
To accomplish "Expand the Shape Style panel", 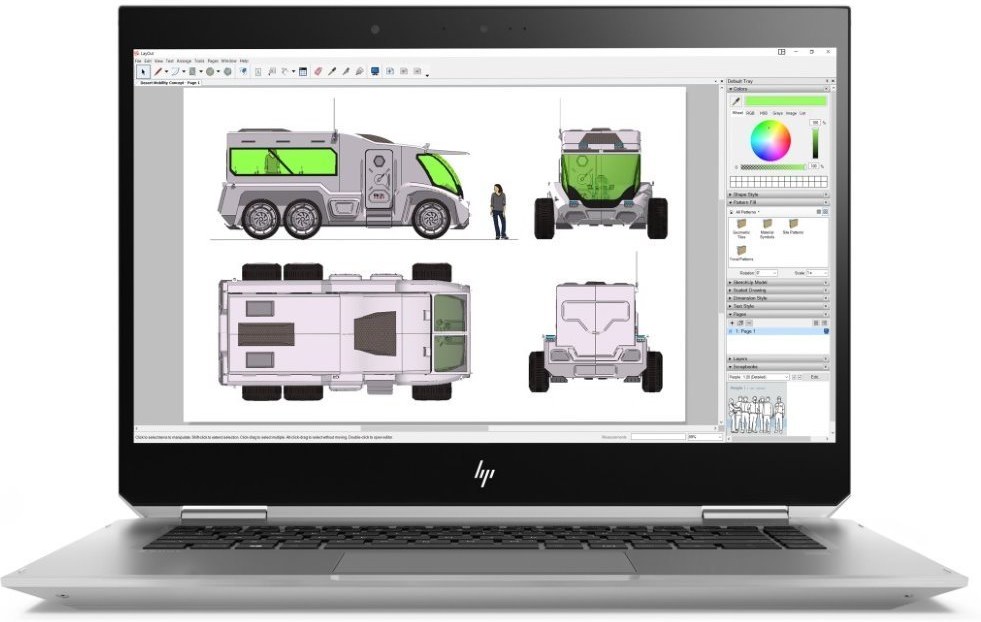I will pos(746,194).
